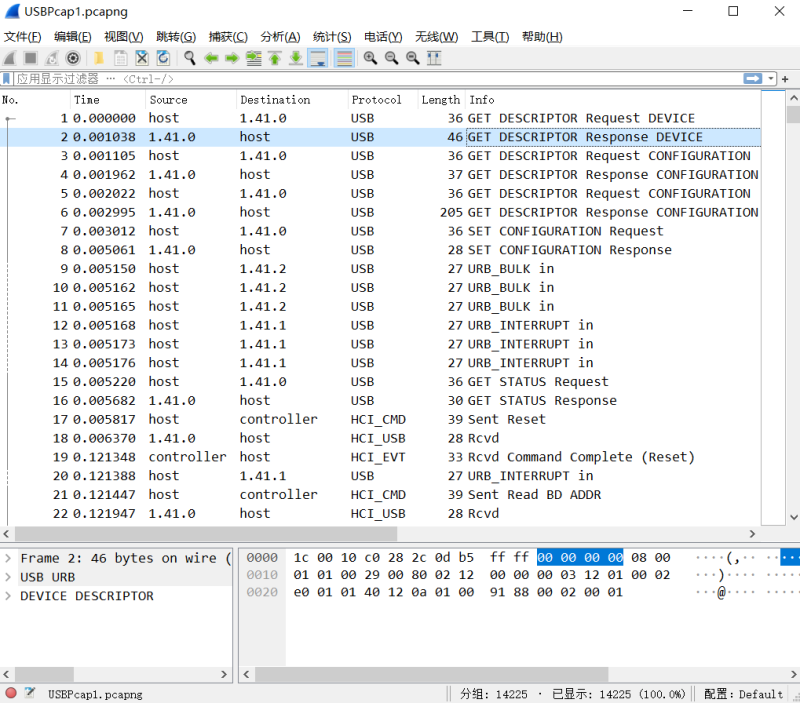Screen dimensions: 800x703
Task: Zoom in on packet text
Action: point(370,58)
